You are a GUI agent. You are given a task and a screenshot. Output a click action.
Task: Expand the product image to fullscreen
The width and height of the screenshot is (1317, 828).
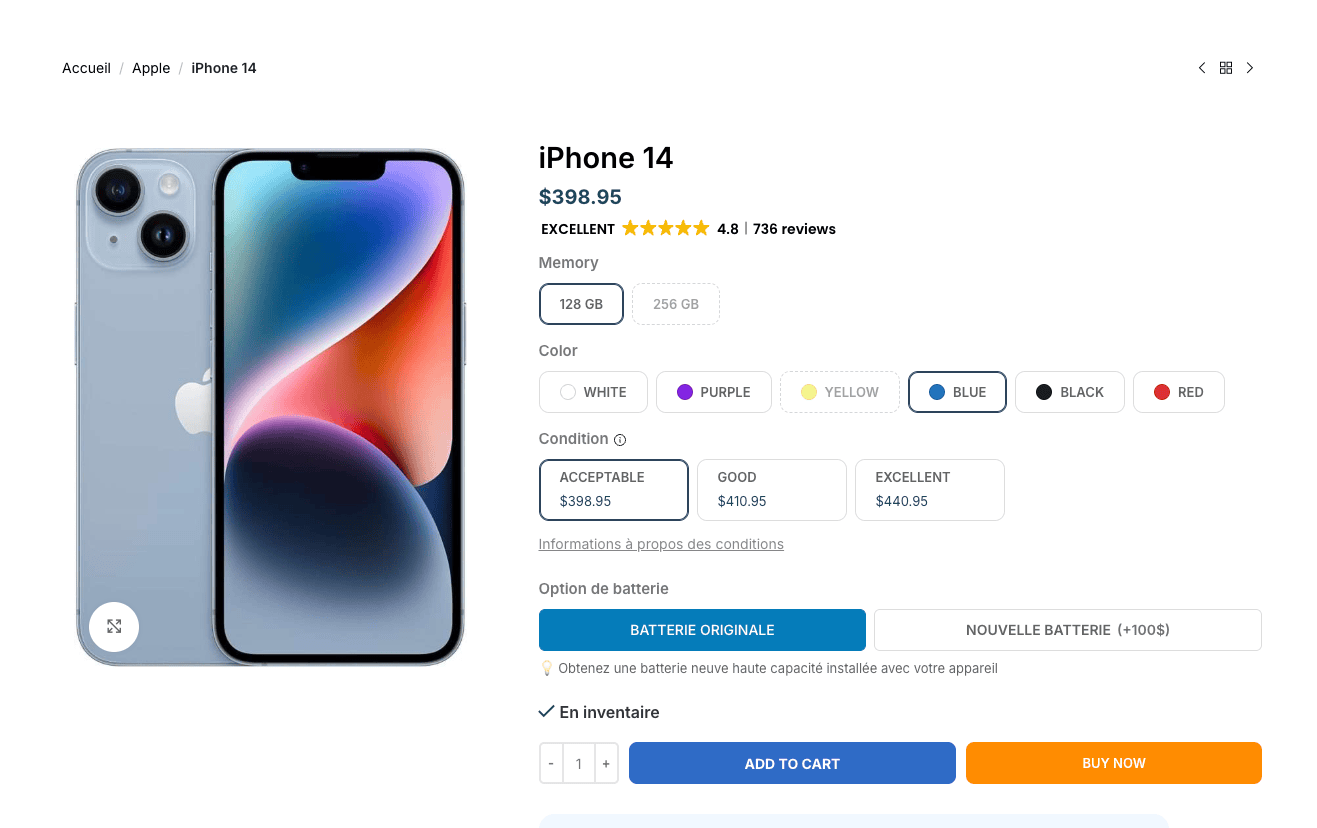pyautogui.click(x=114, y=626)
